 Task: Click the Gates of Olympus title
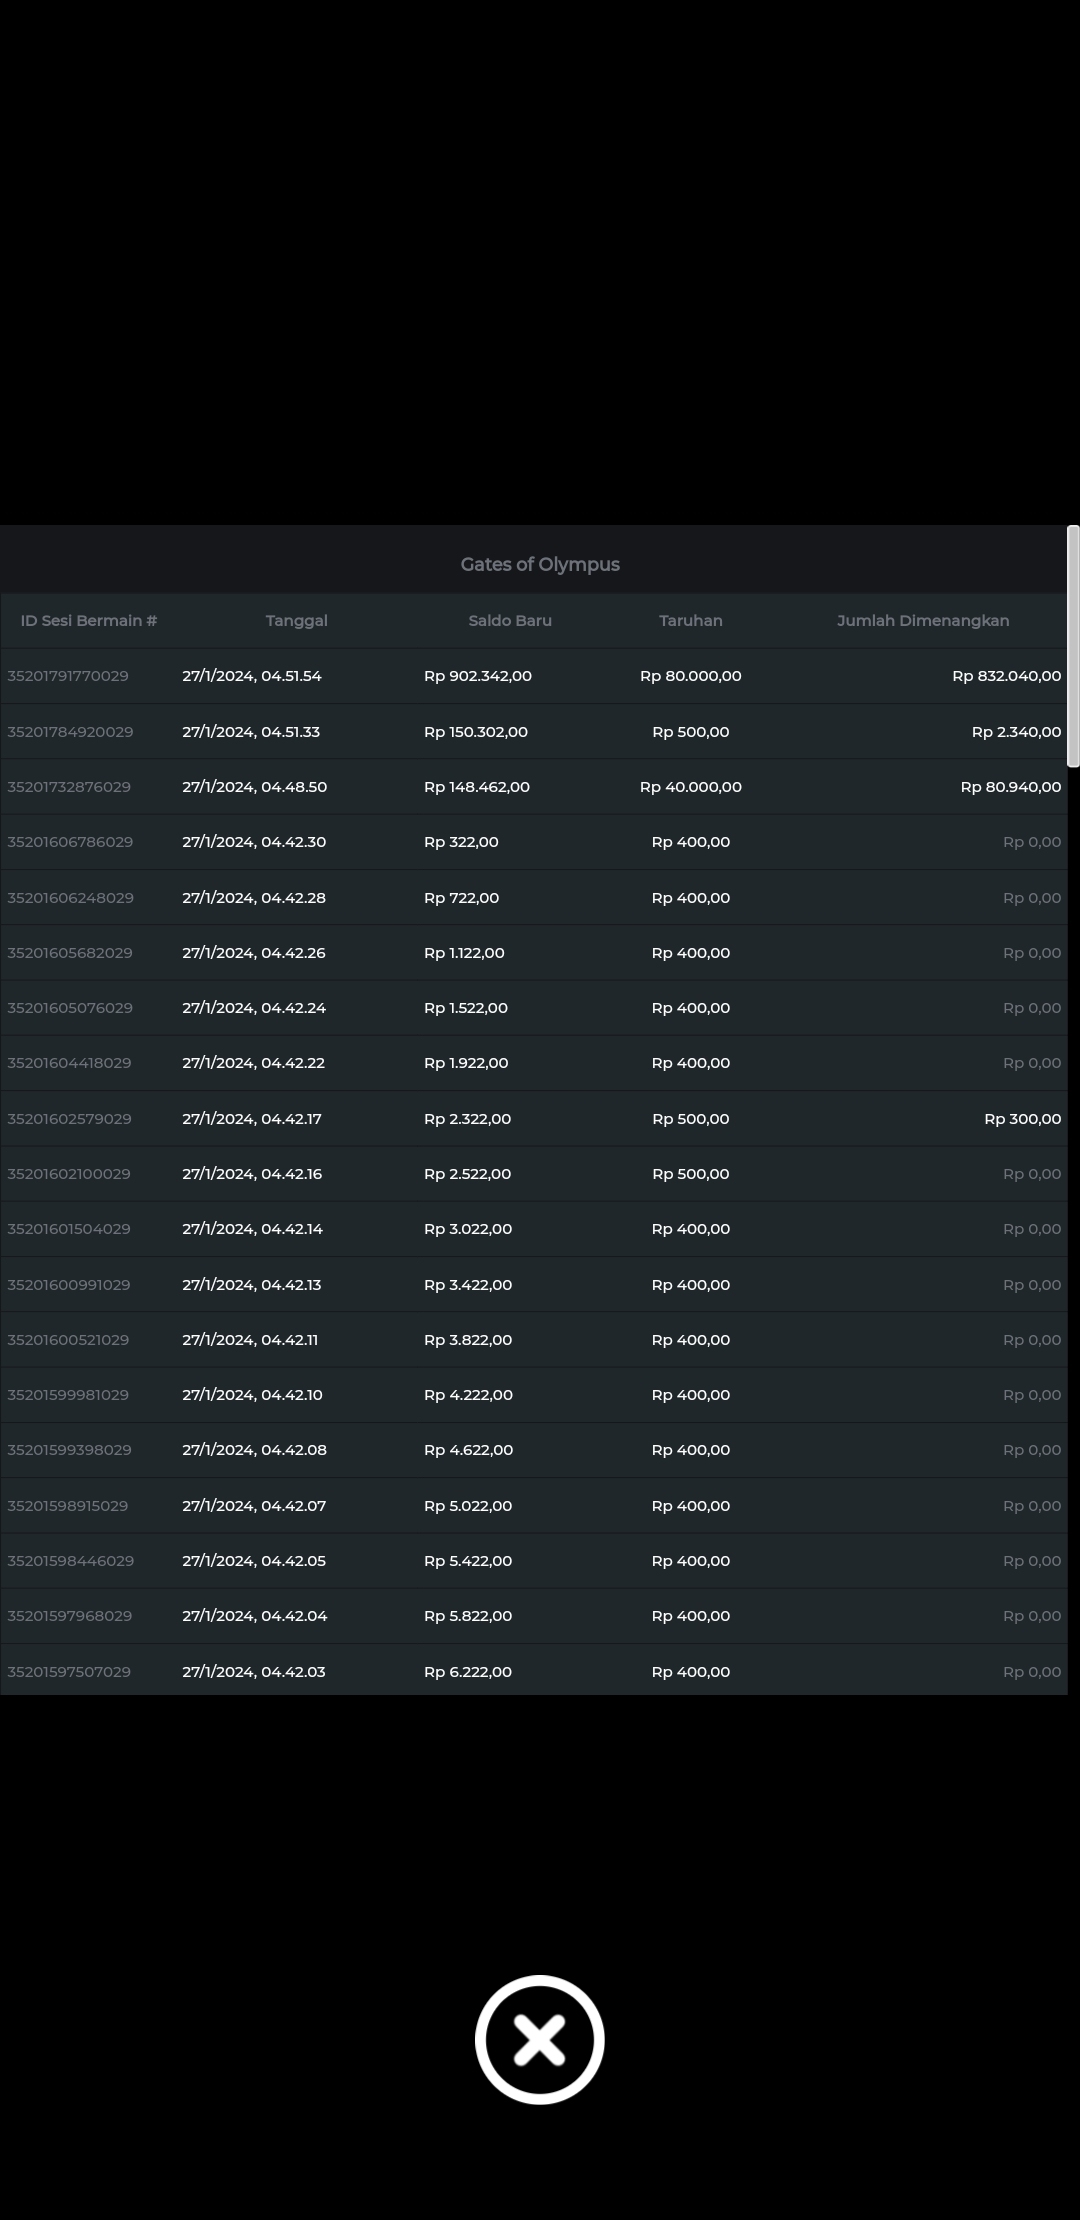click(x=540, y=564)
